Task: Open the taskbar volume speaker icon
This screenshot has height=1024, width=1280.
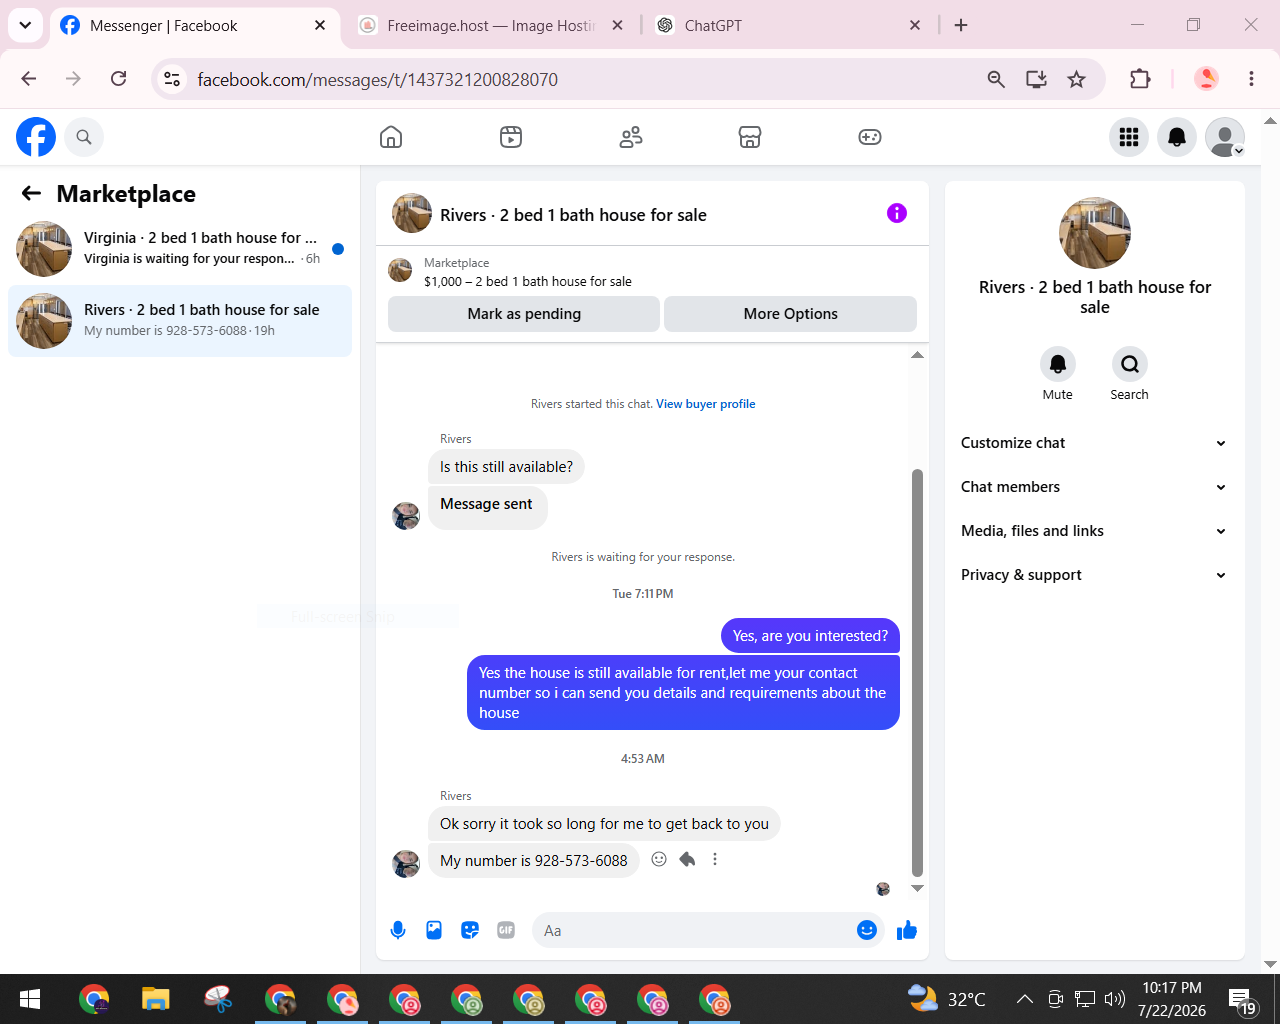Action: pos(1114,999)
